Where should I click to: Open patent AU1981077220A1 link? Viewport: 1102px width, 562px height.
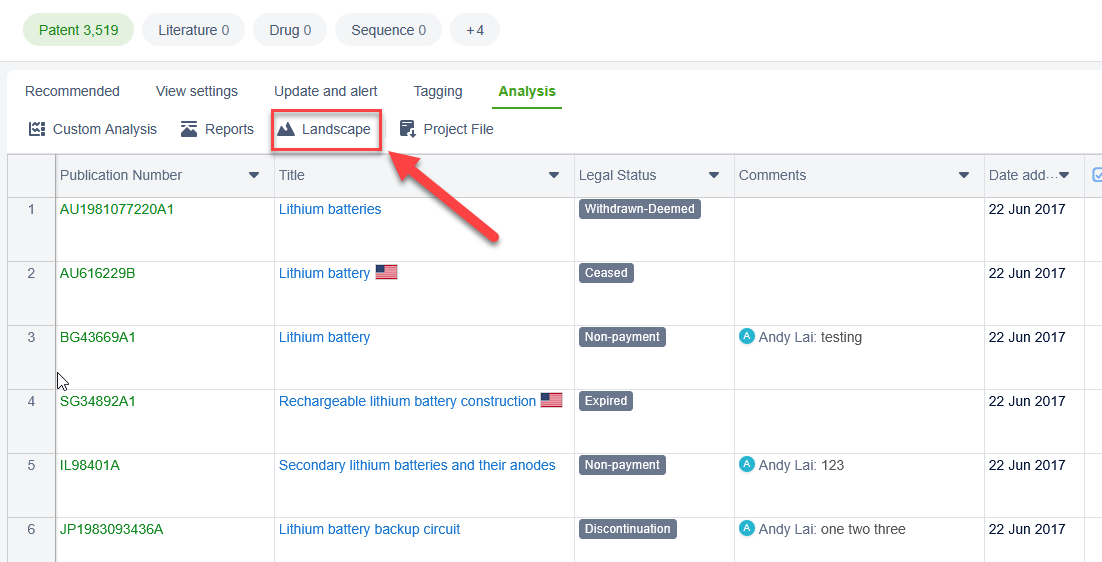[117, 209]
